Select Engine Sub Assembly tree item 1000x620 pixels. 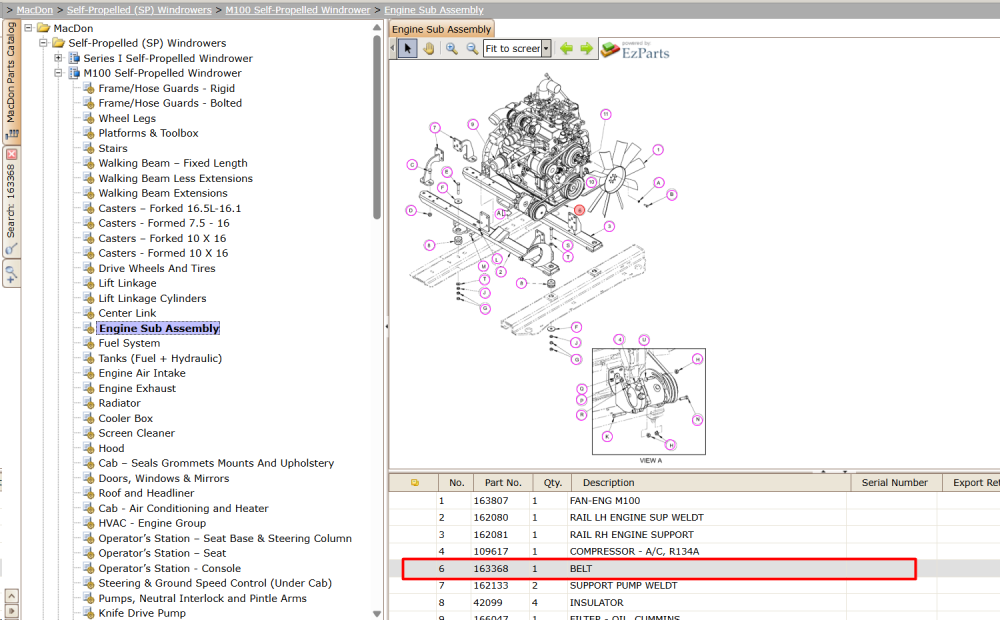click(x=159, y=328)
